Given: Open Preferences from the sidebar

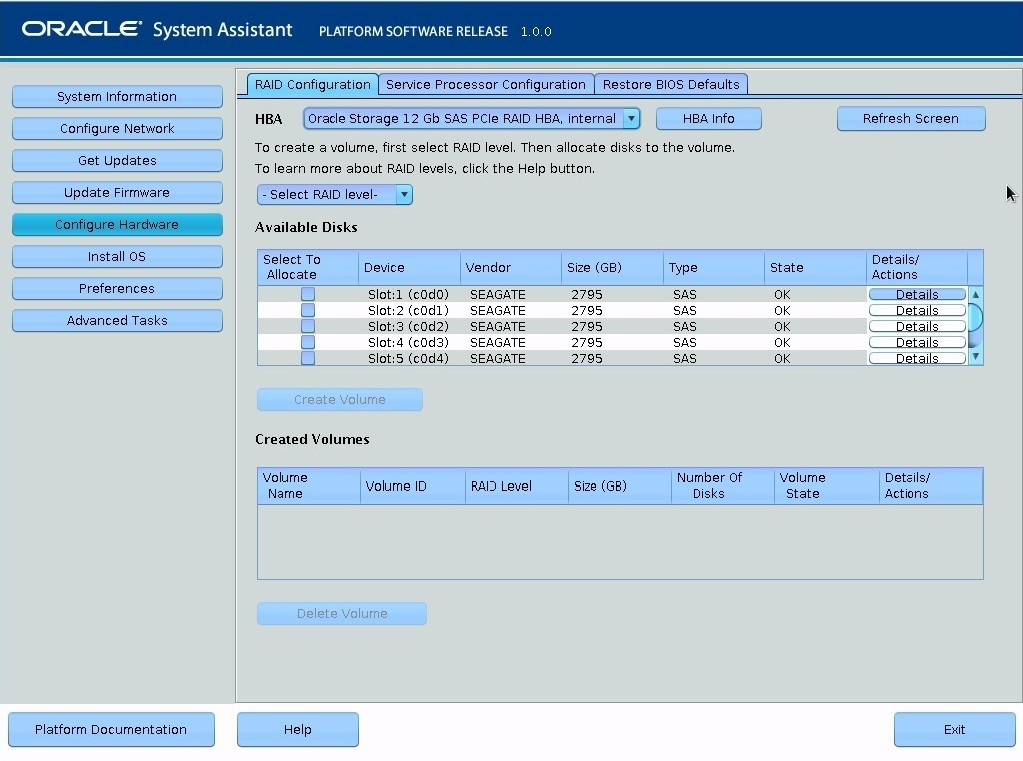Looking at the screenshot, I should pos(117,288).
